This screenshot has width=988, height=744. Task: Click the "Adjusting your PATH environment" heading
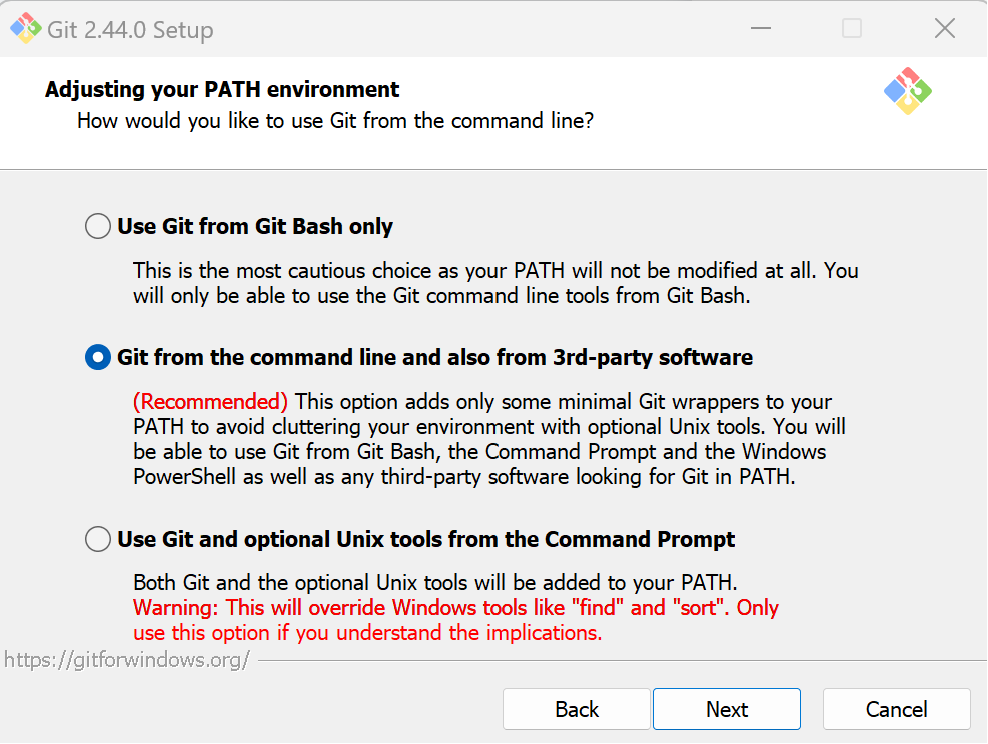(222, 89)
